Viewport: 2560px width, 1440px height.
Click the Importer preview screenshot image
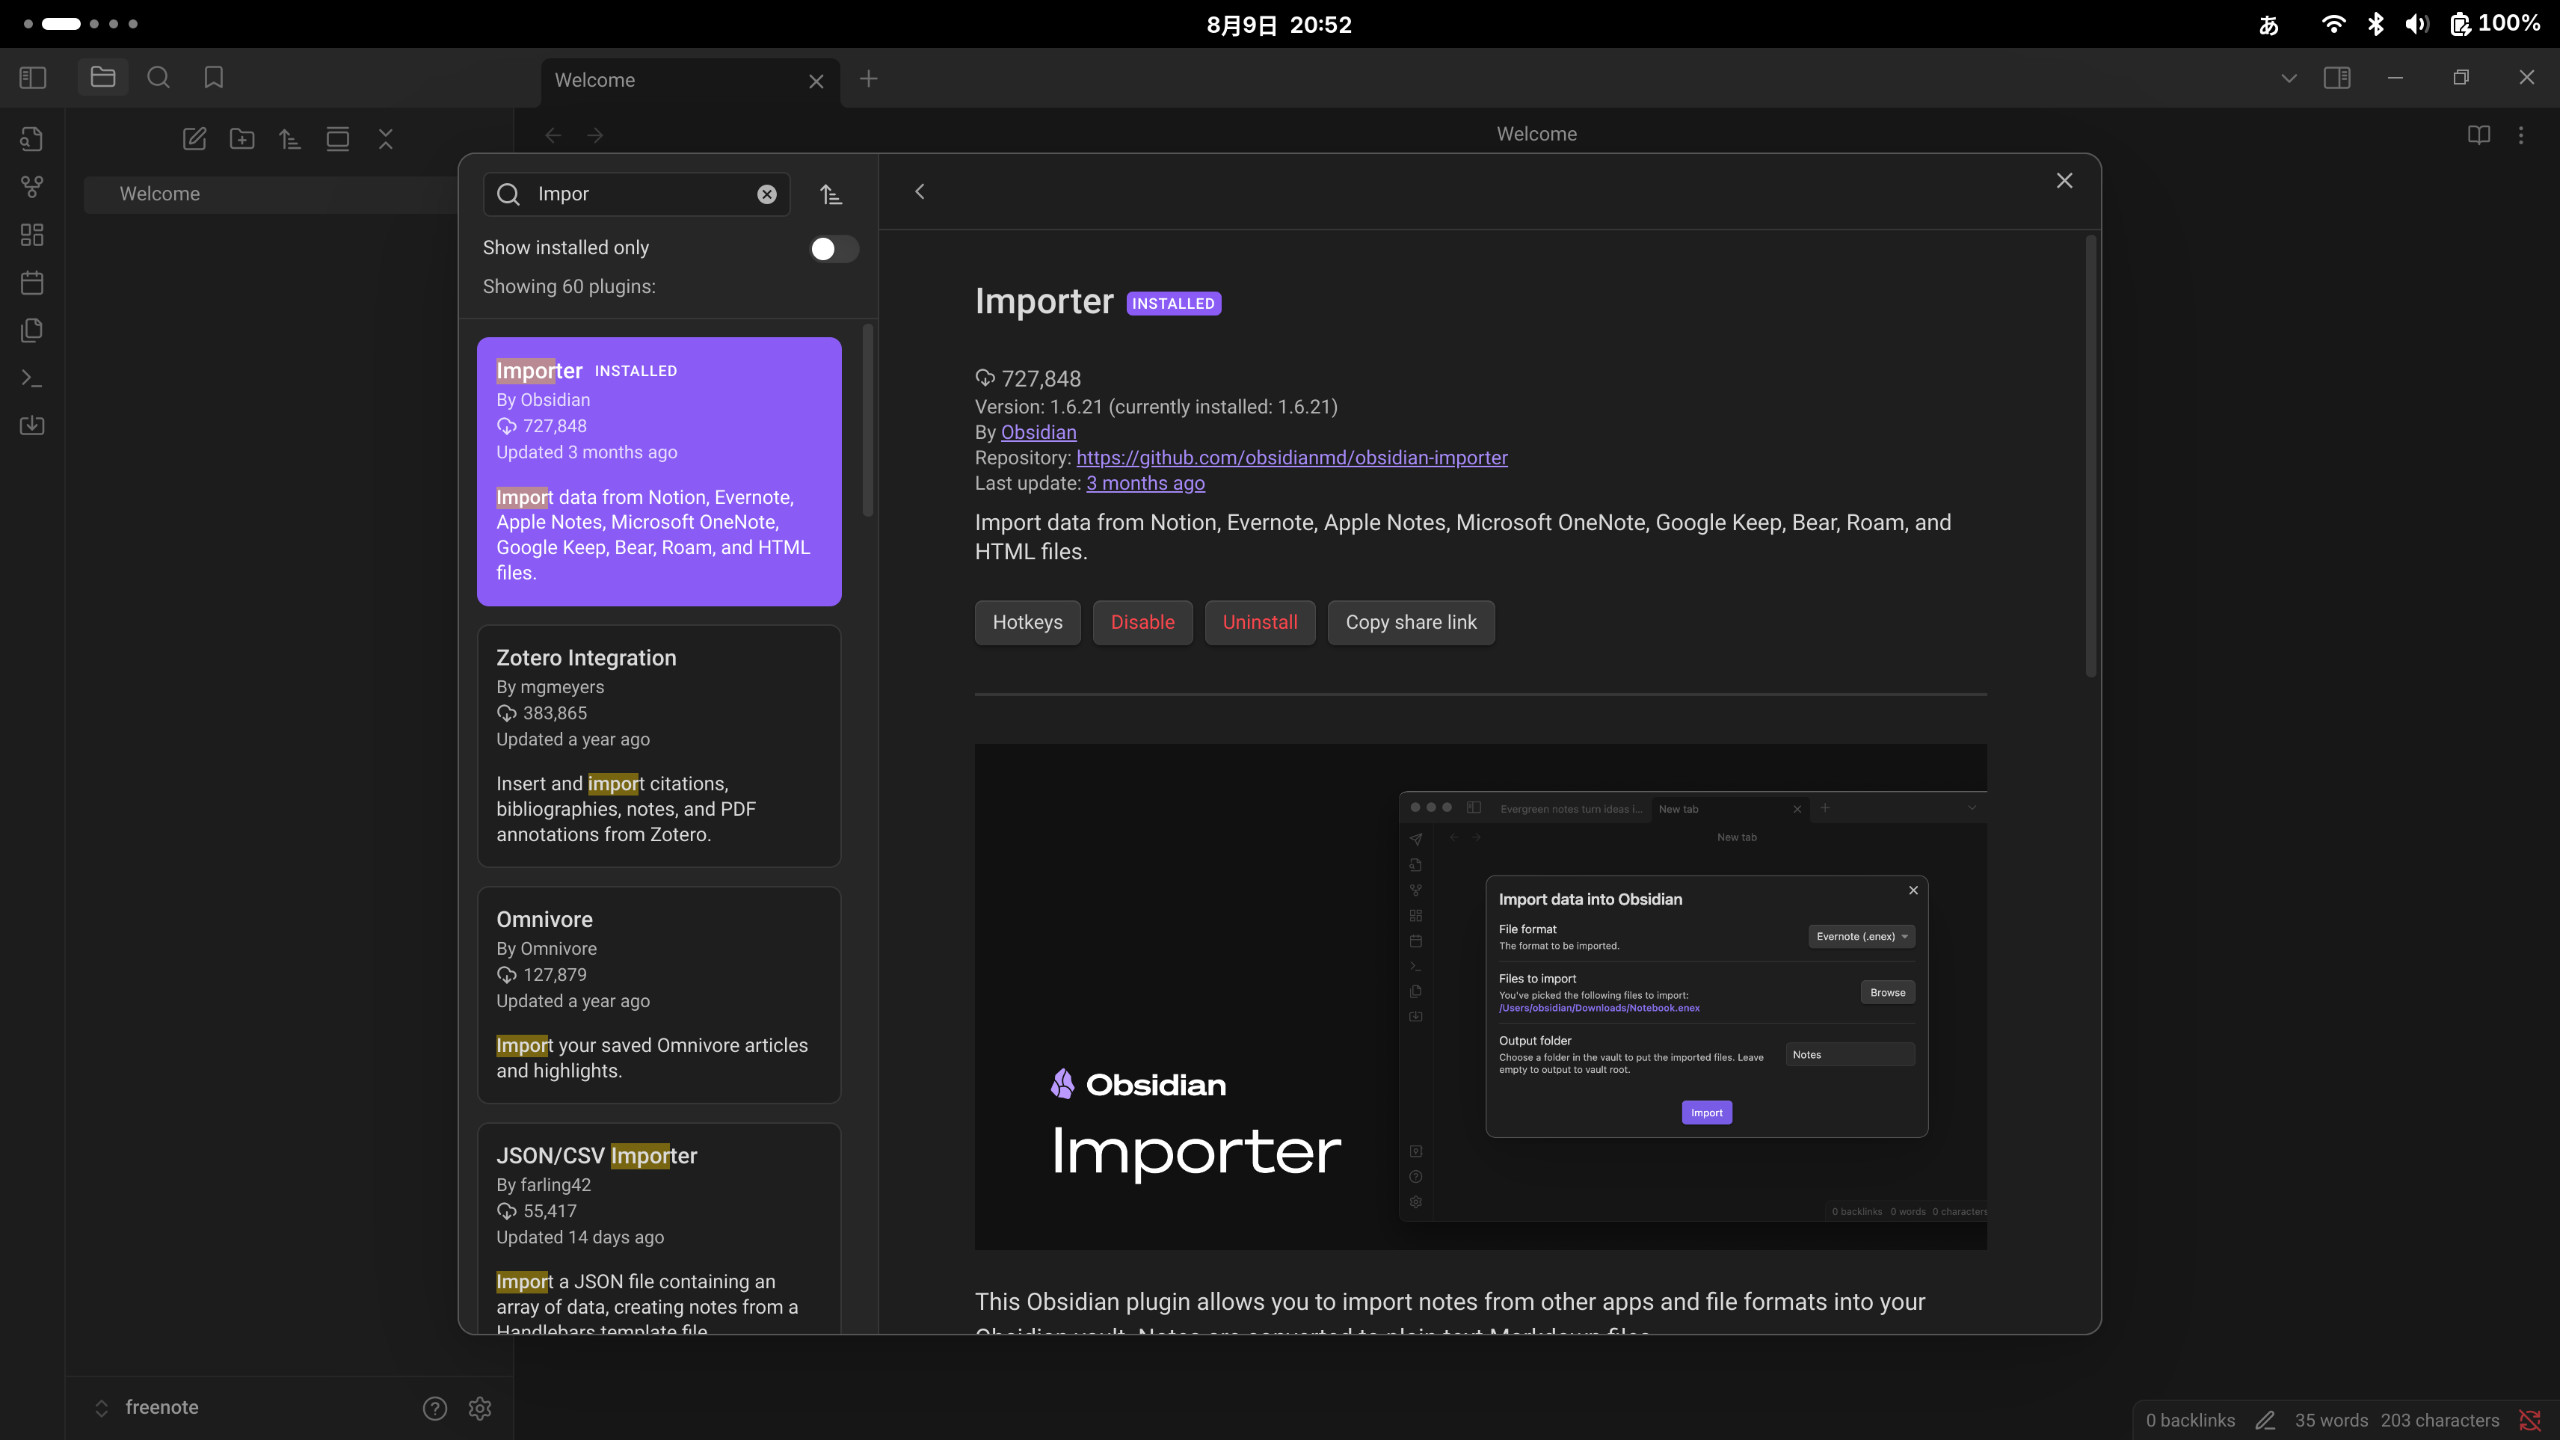[x=1480, y=996]
